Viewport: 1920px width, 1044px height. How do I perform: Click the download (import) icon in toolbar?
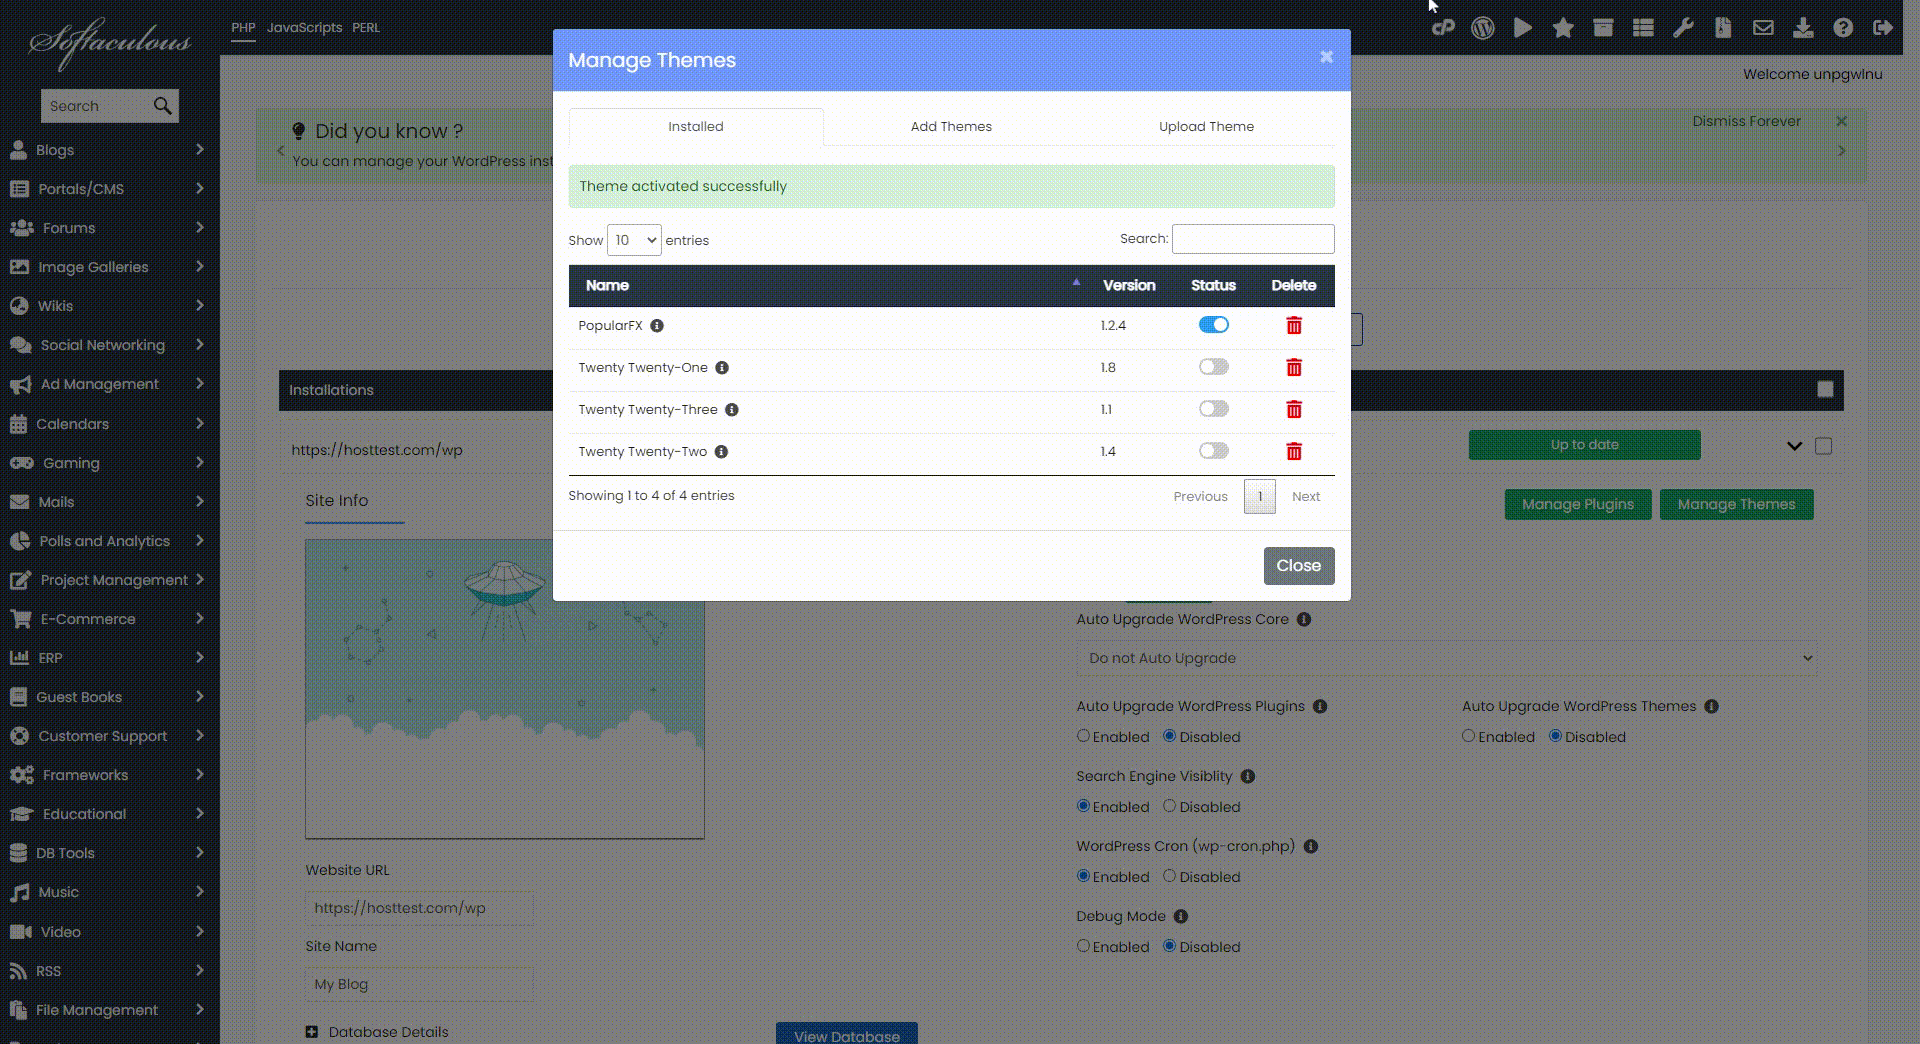click(x=1803, y=28)
